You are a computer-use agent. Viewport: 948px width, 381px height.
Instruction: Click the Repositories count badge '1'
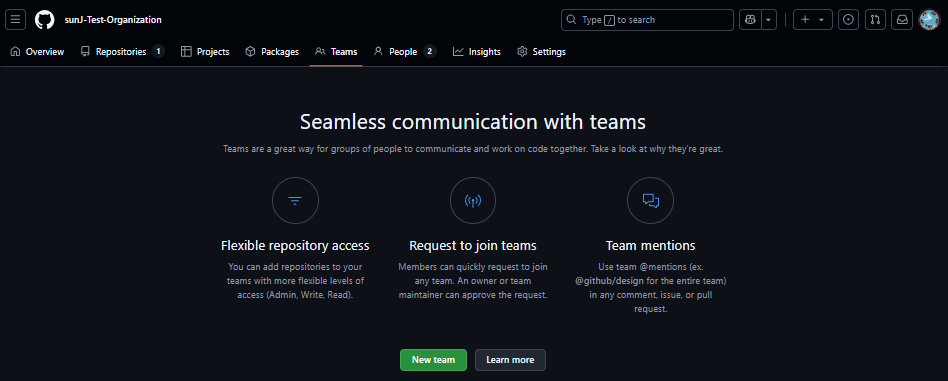158,51
